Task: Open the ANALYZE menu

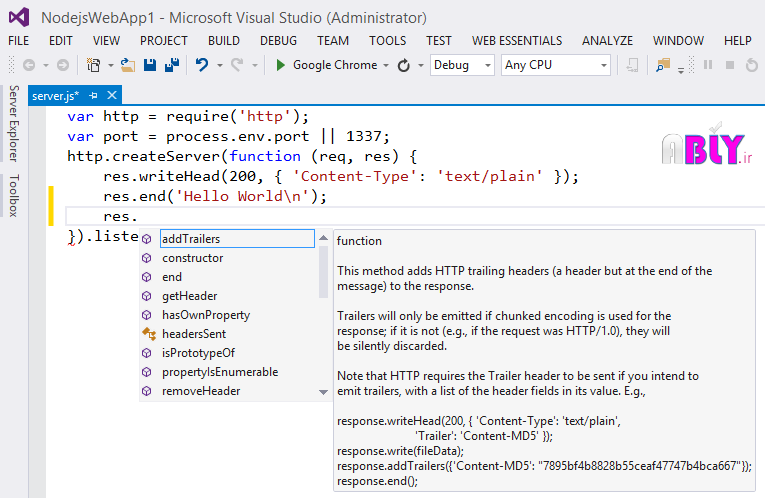Action: pyautogui.click(x=607, y=40)
